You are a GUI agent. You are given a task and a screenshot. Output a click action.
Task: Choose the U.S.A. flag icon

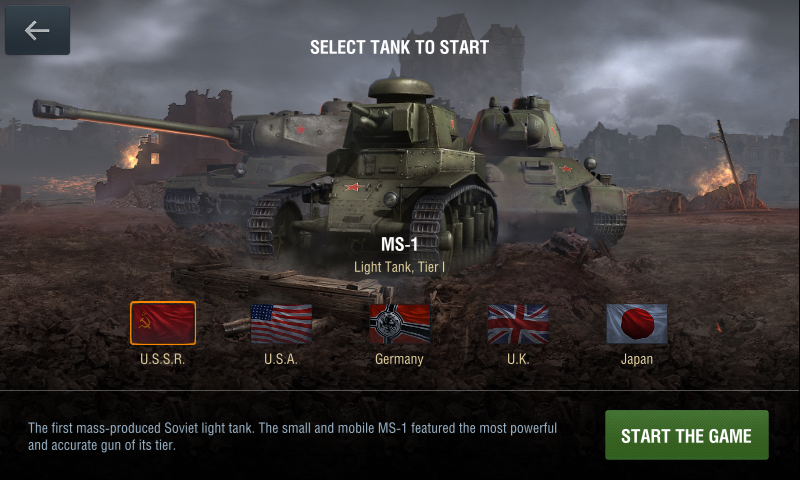coord(281,324)
